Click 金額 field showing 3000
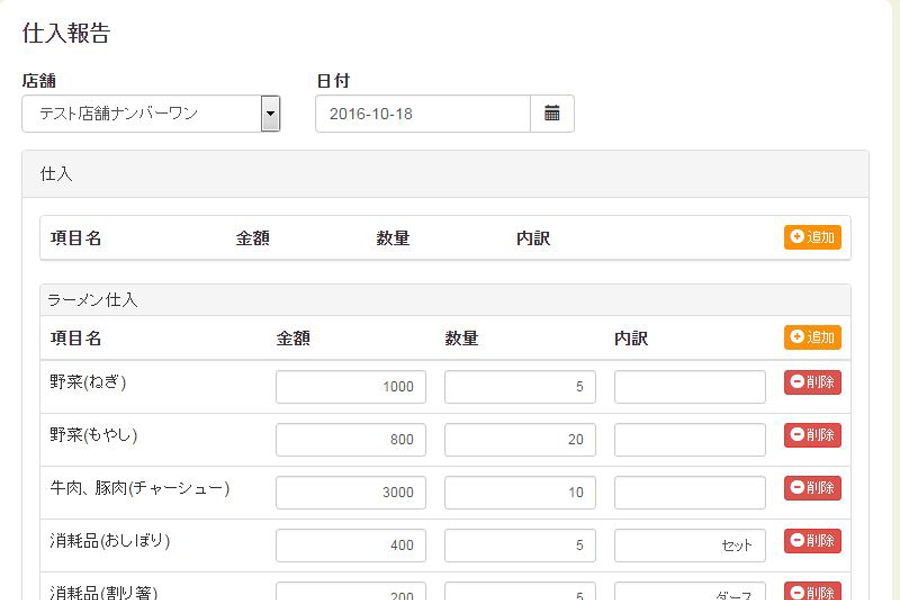Screen dimensions: 900x600 point(351,493)
